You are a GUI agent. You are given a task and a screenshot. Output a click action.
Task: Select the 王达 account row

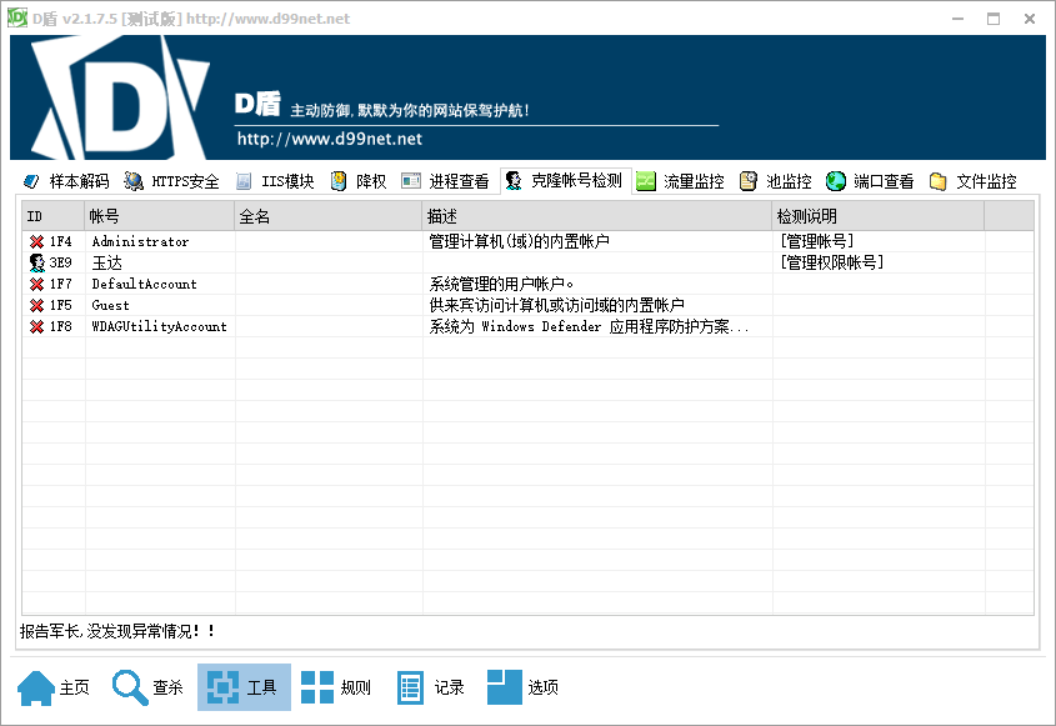(x=527, y=263)
